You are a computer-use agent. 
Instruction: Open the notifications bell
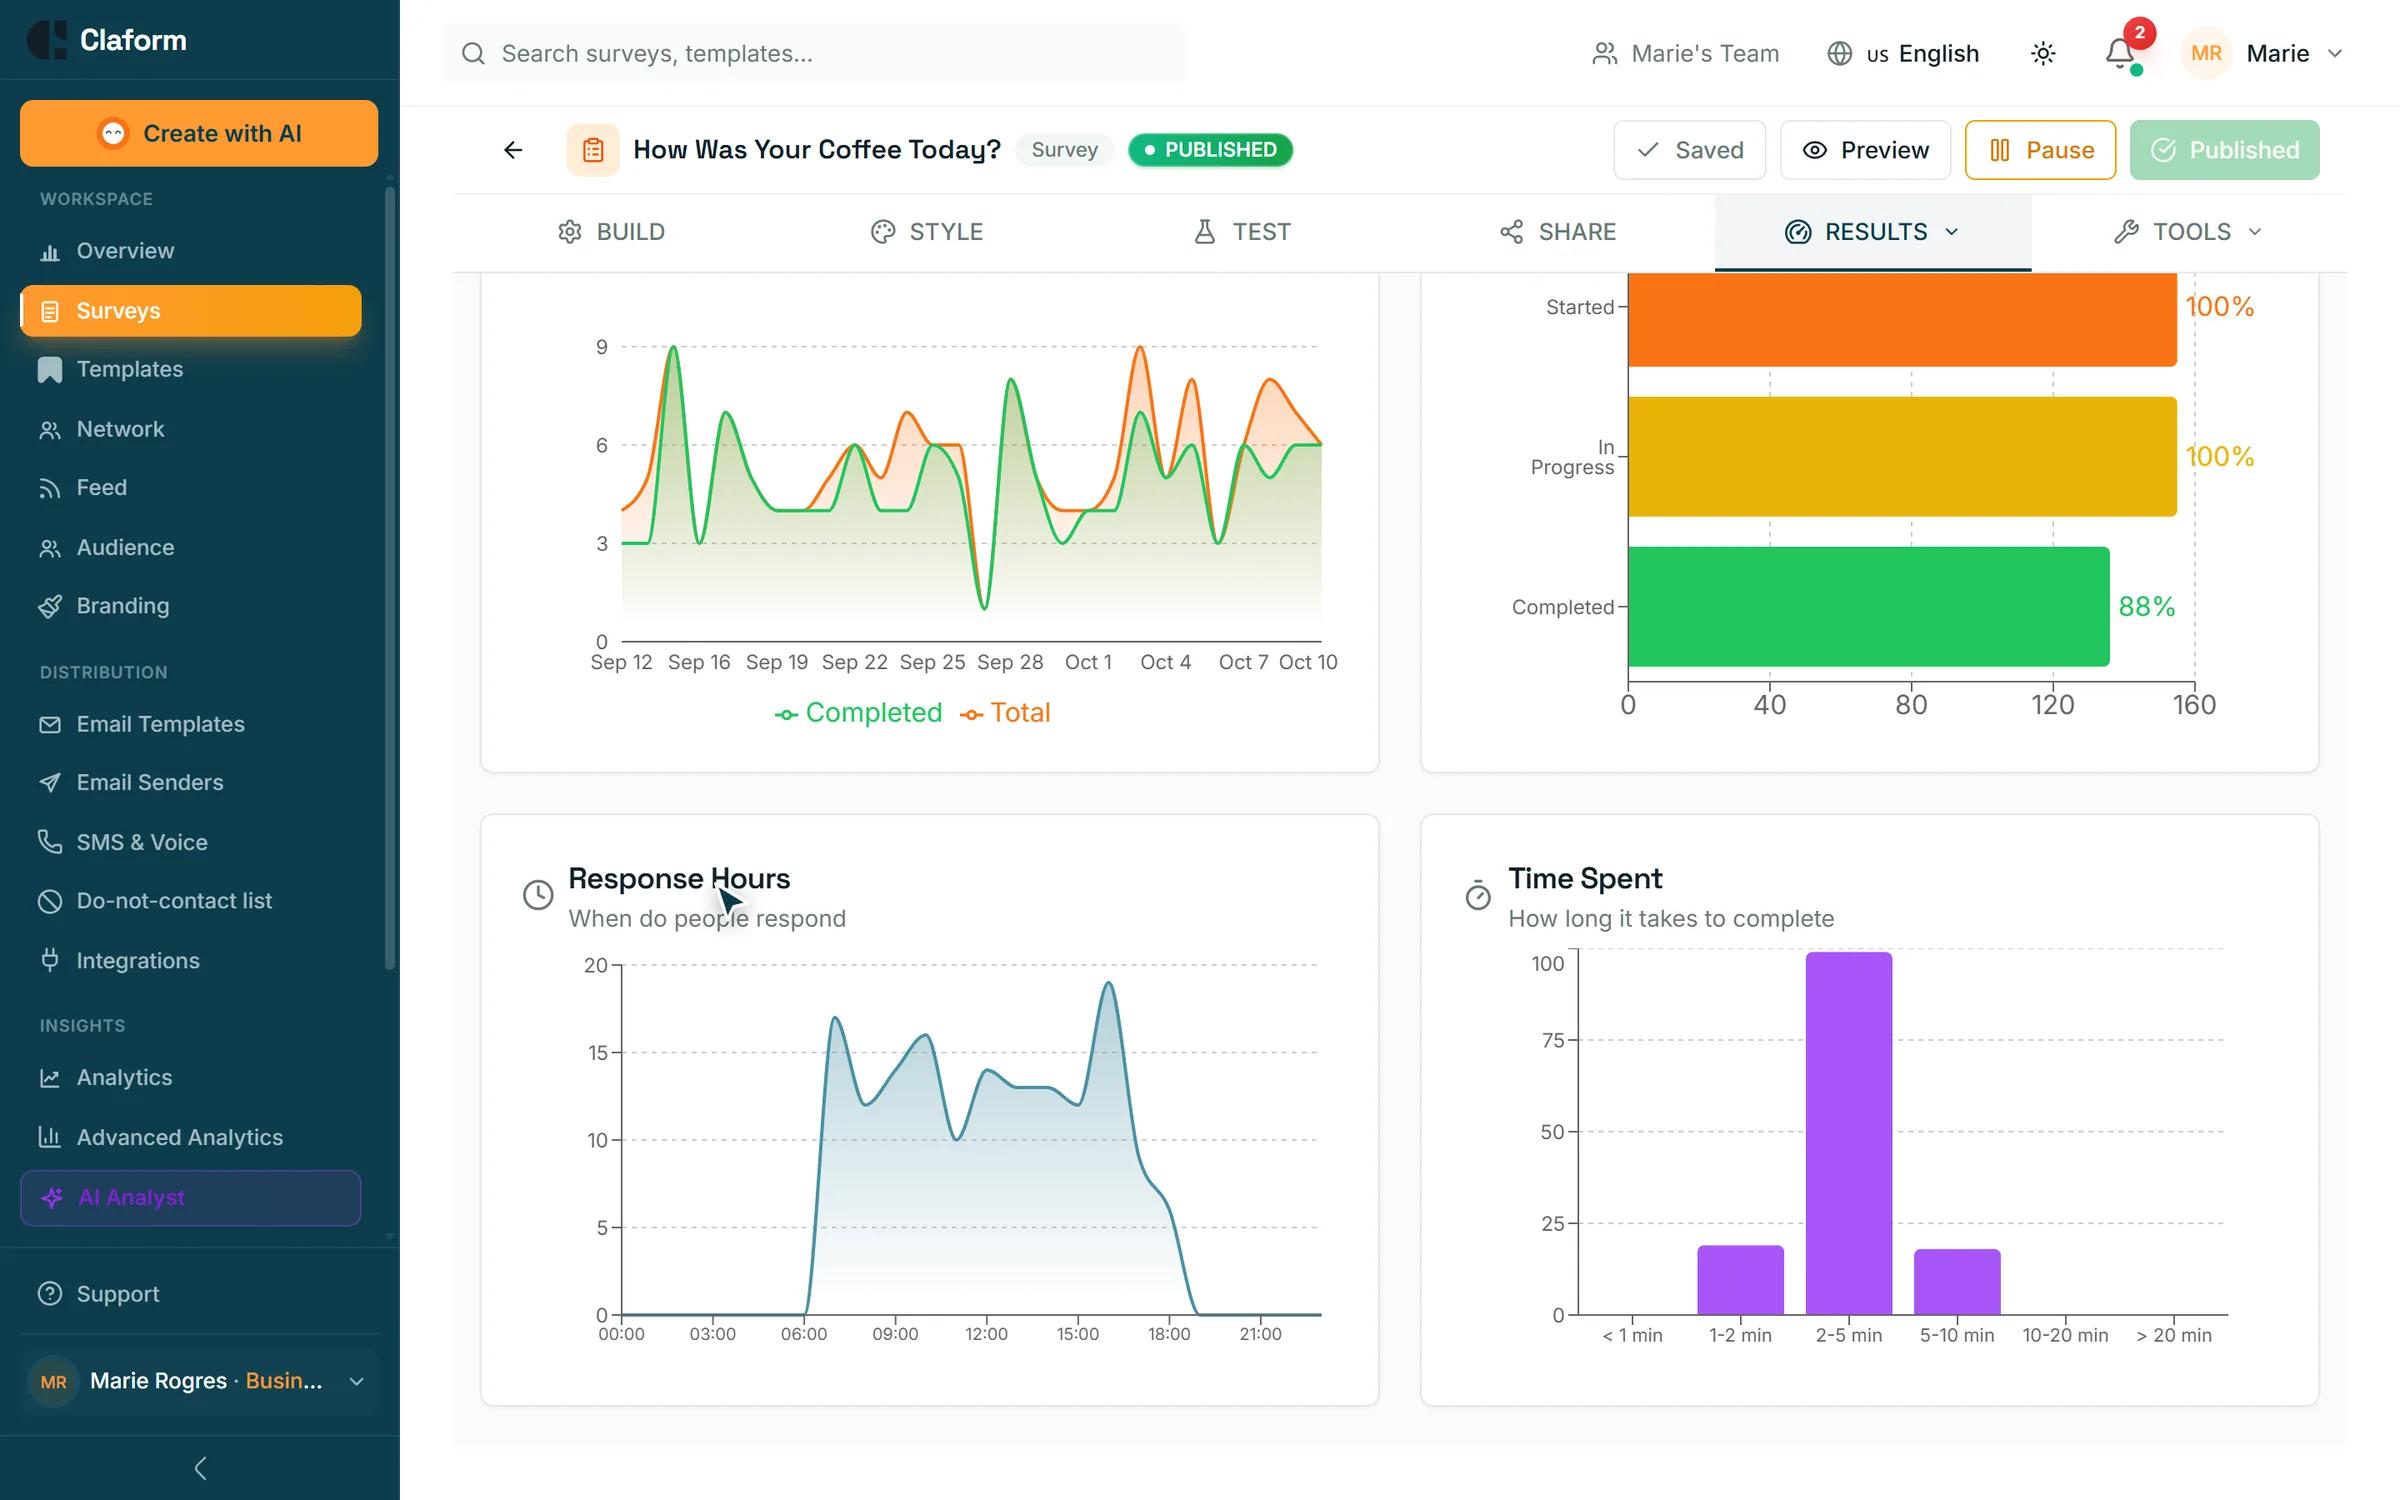2118,53
